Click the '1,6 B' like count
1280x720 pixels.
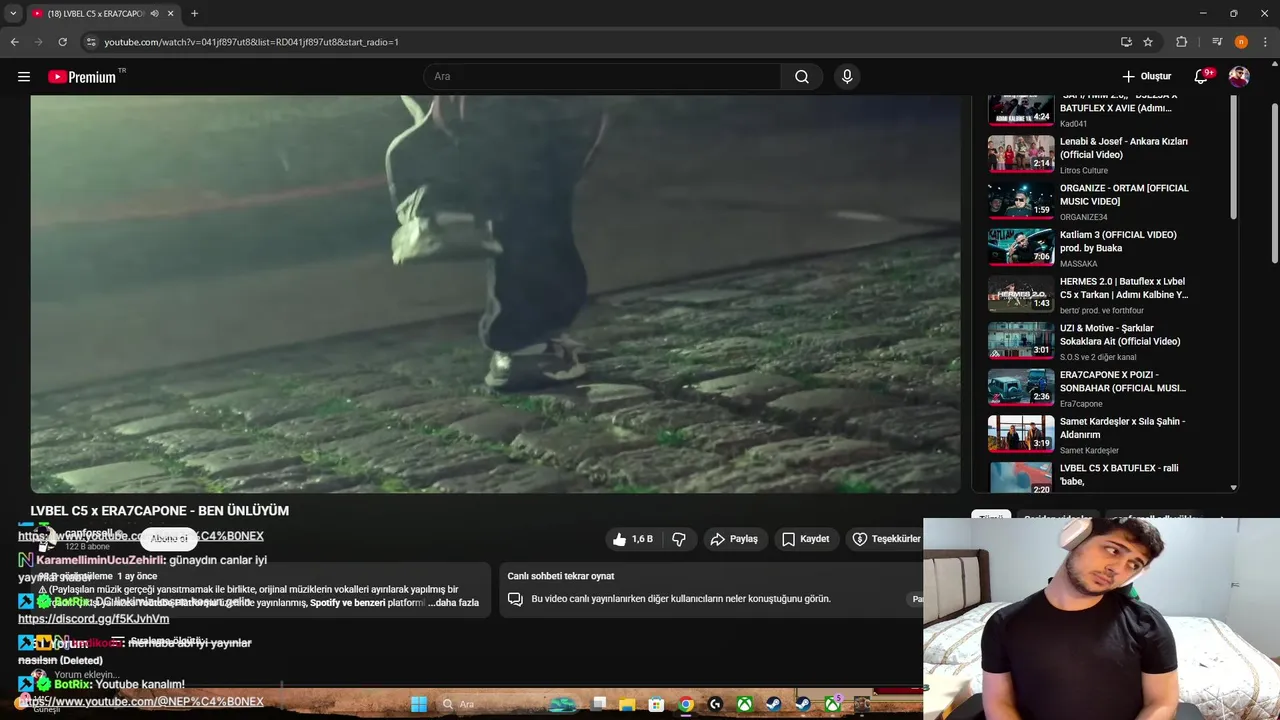642,539
